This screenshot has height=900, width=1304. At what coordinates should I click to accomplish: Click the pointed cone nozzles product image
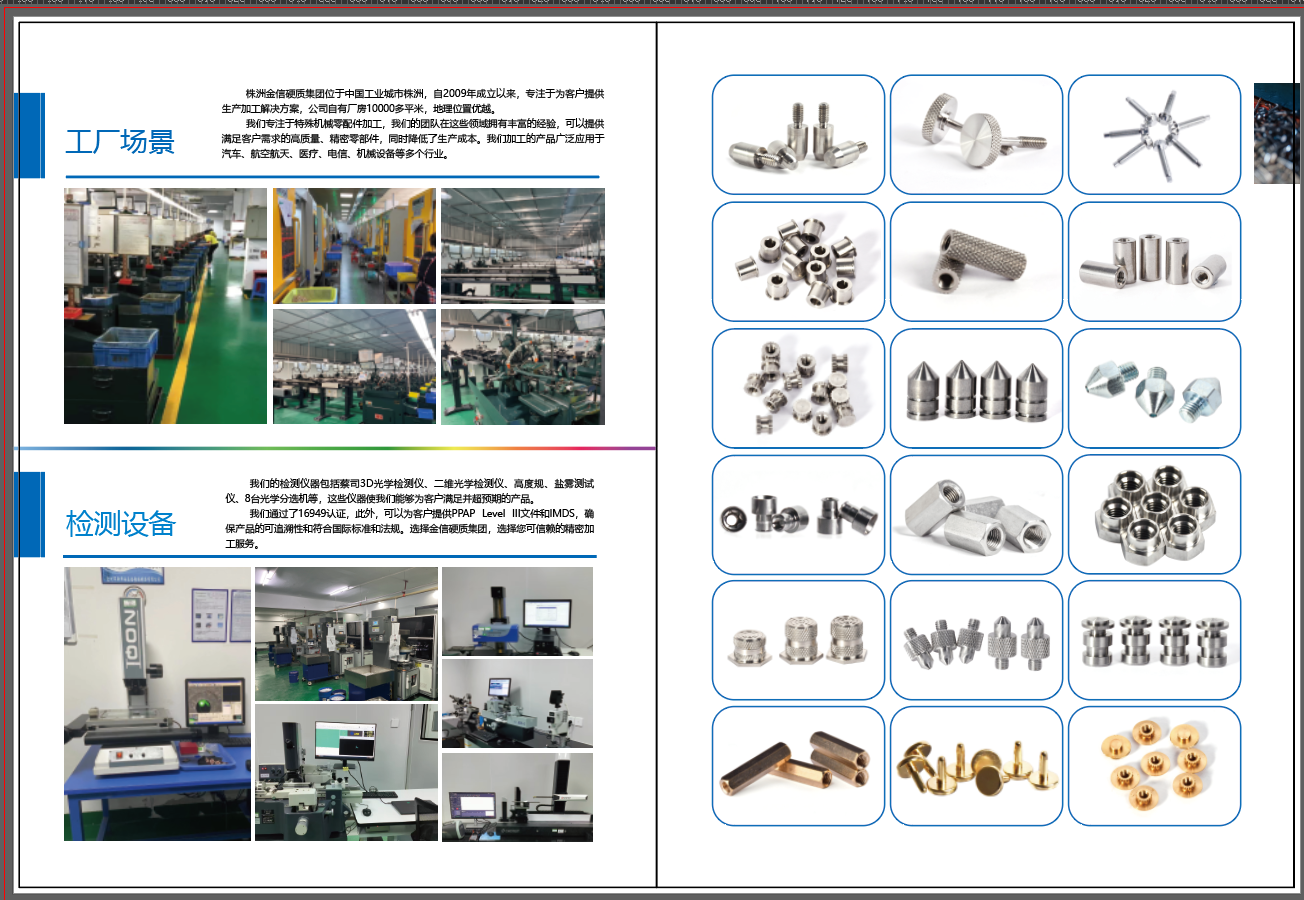point(976,387)
